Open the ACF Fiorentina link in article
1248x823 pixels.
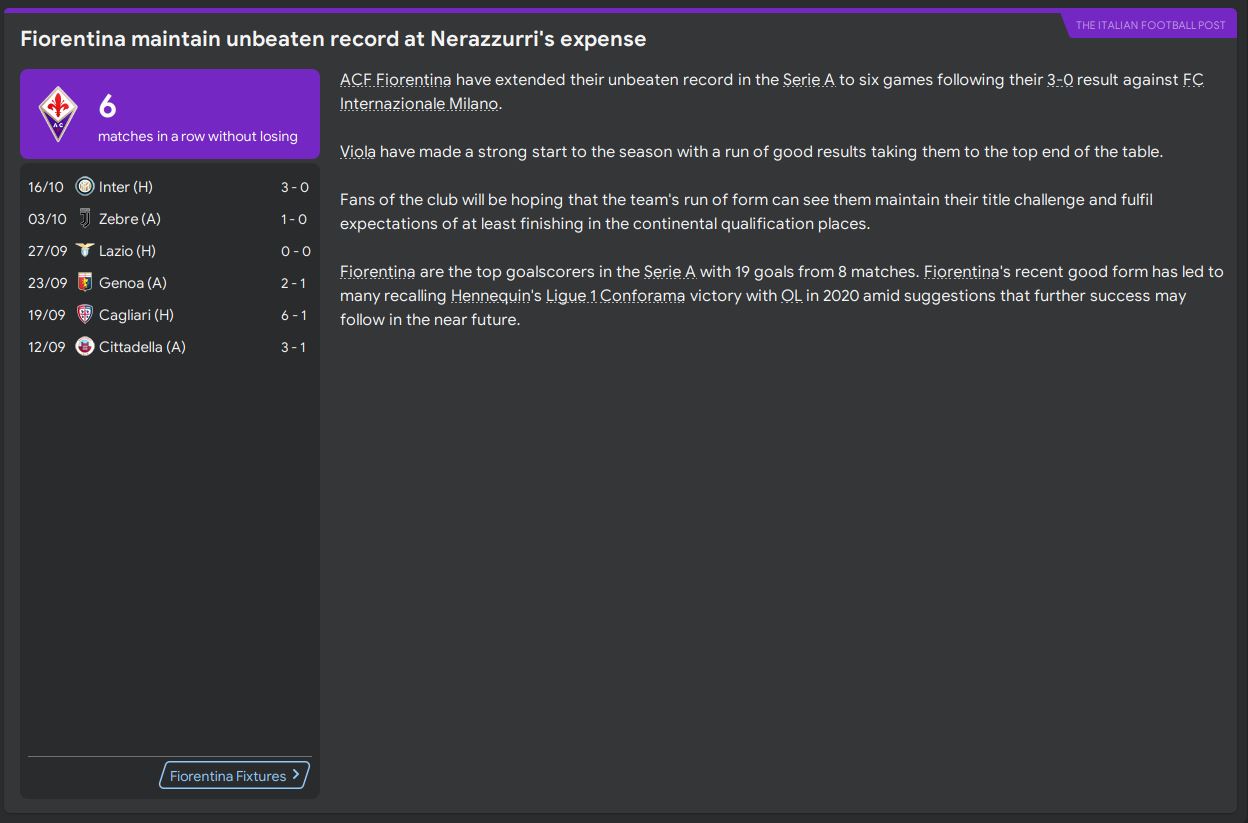click(395, 80)
